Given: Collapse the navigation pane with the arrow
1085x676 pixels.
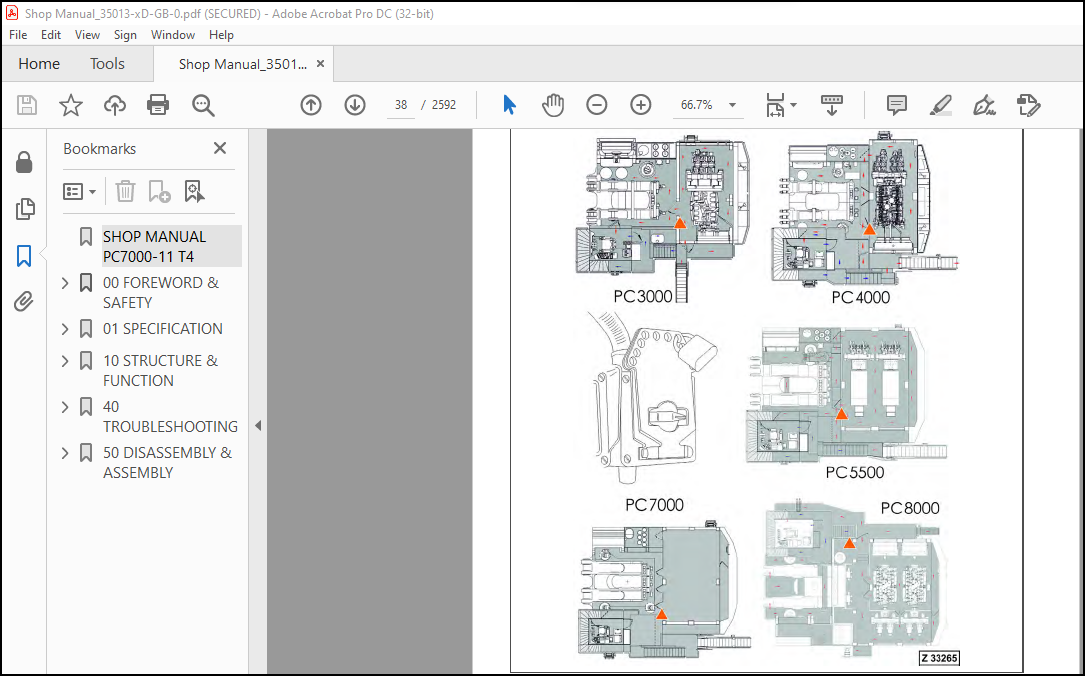Looking at the screenshot, I should pos(257,426).
